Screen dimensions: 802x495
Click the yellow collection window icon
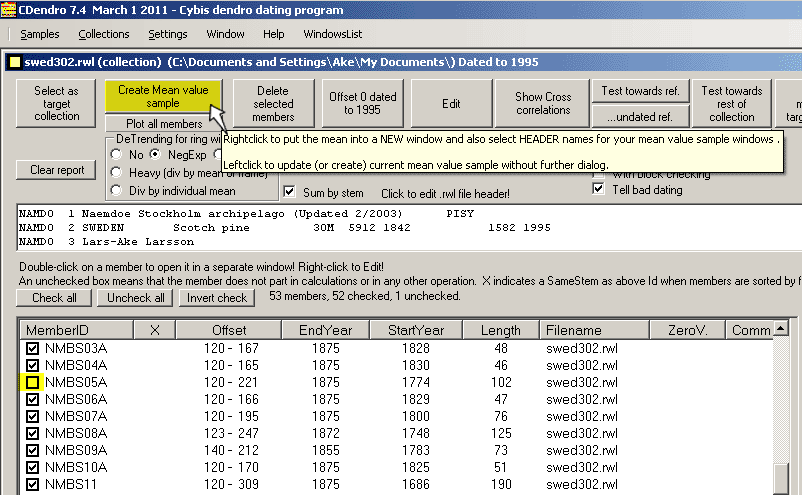click(x=15, y=62)
